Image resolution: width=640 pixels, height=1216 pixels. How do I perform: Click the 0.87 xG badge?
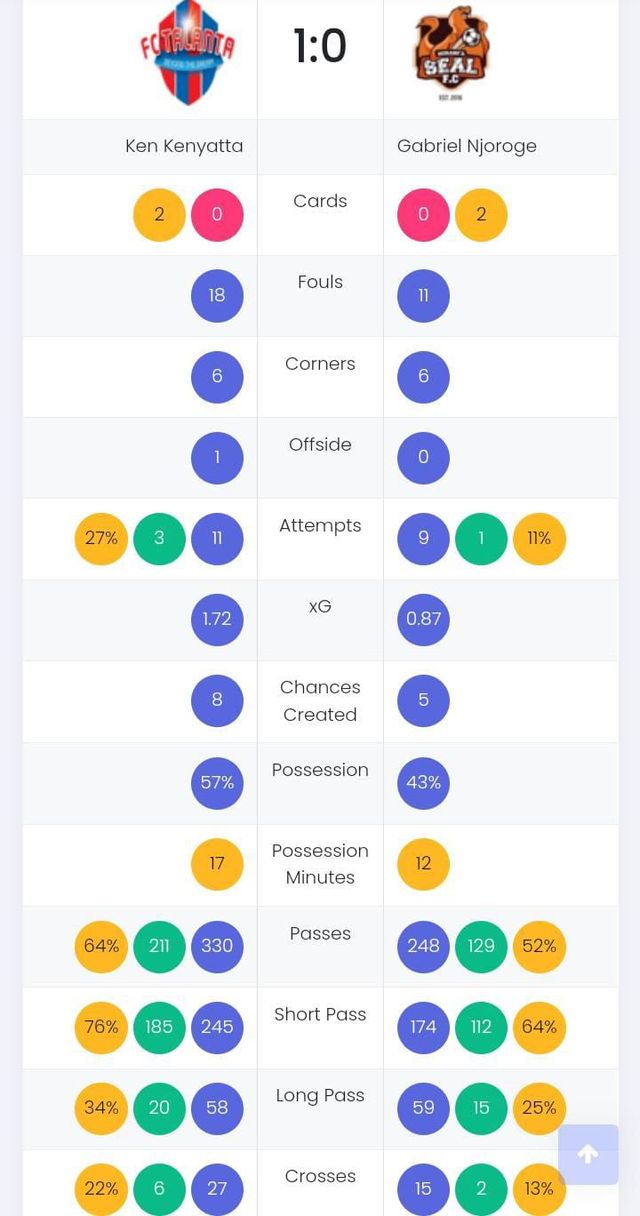click(423, 619)
